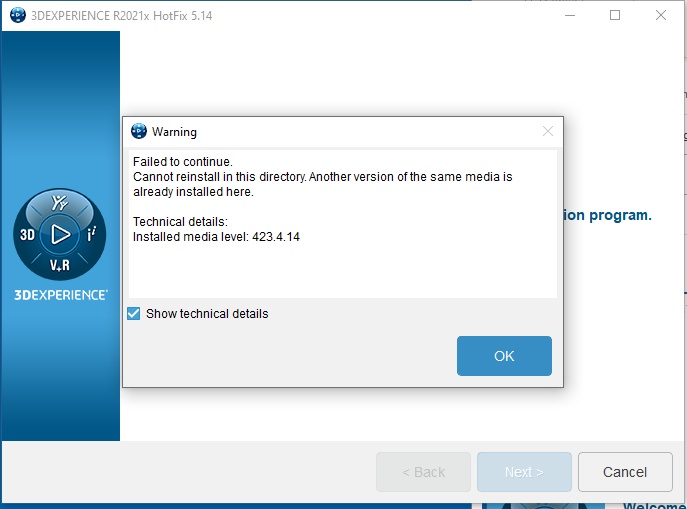The image size is (687, 509).
Task: Click 'Installed media level: 423.4.14' text
Action: point(216,237)
